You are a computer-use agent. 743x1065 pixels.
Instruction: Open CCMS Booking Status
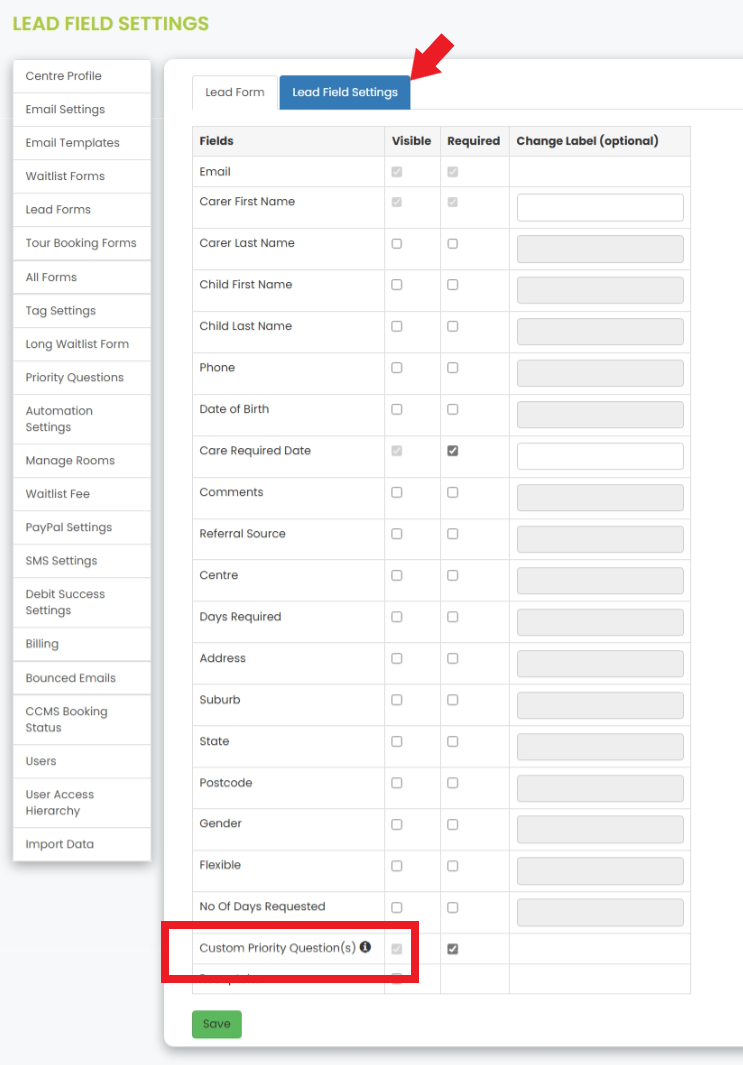(x=81, y=719)
